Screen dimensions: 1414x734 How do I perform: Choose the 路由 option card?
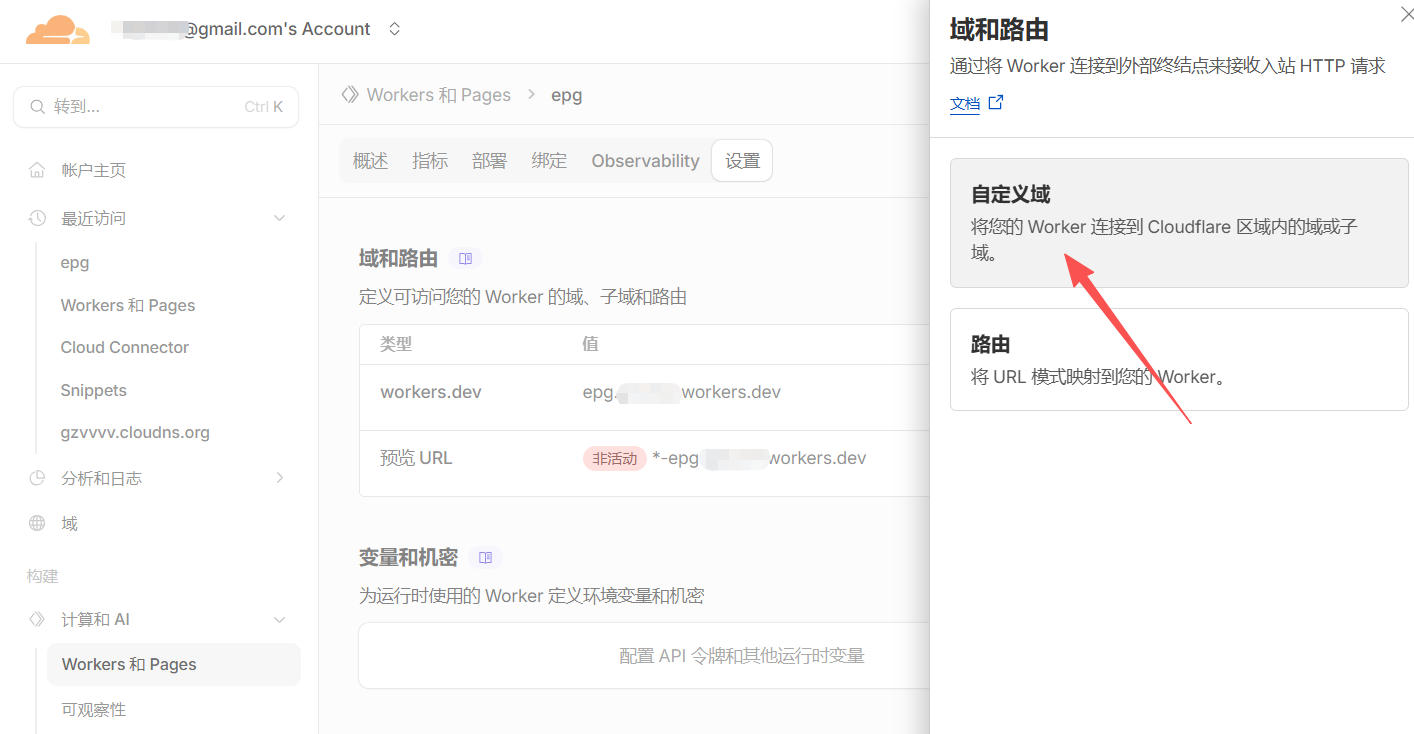1178,359
